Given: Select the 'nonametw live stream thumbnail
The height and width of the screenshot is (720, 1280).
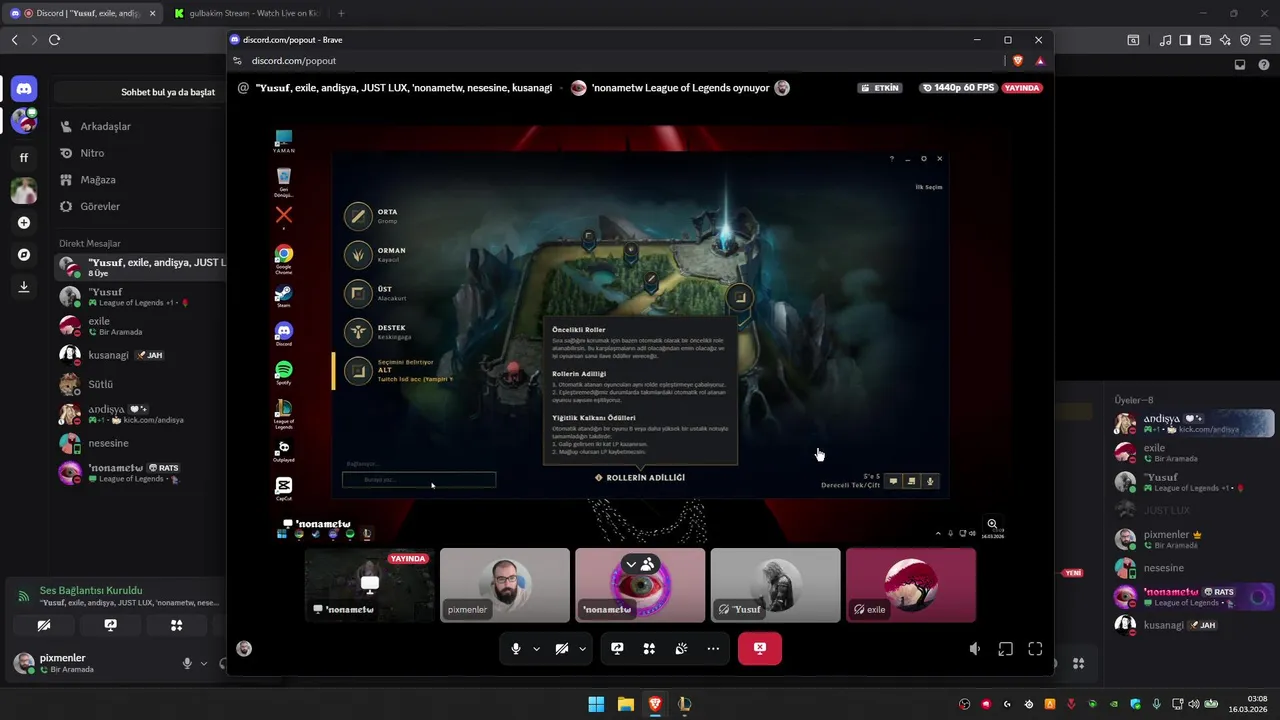Looking at the screenshot, I should click(369, 585).
